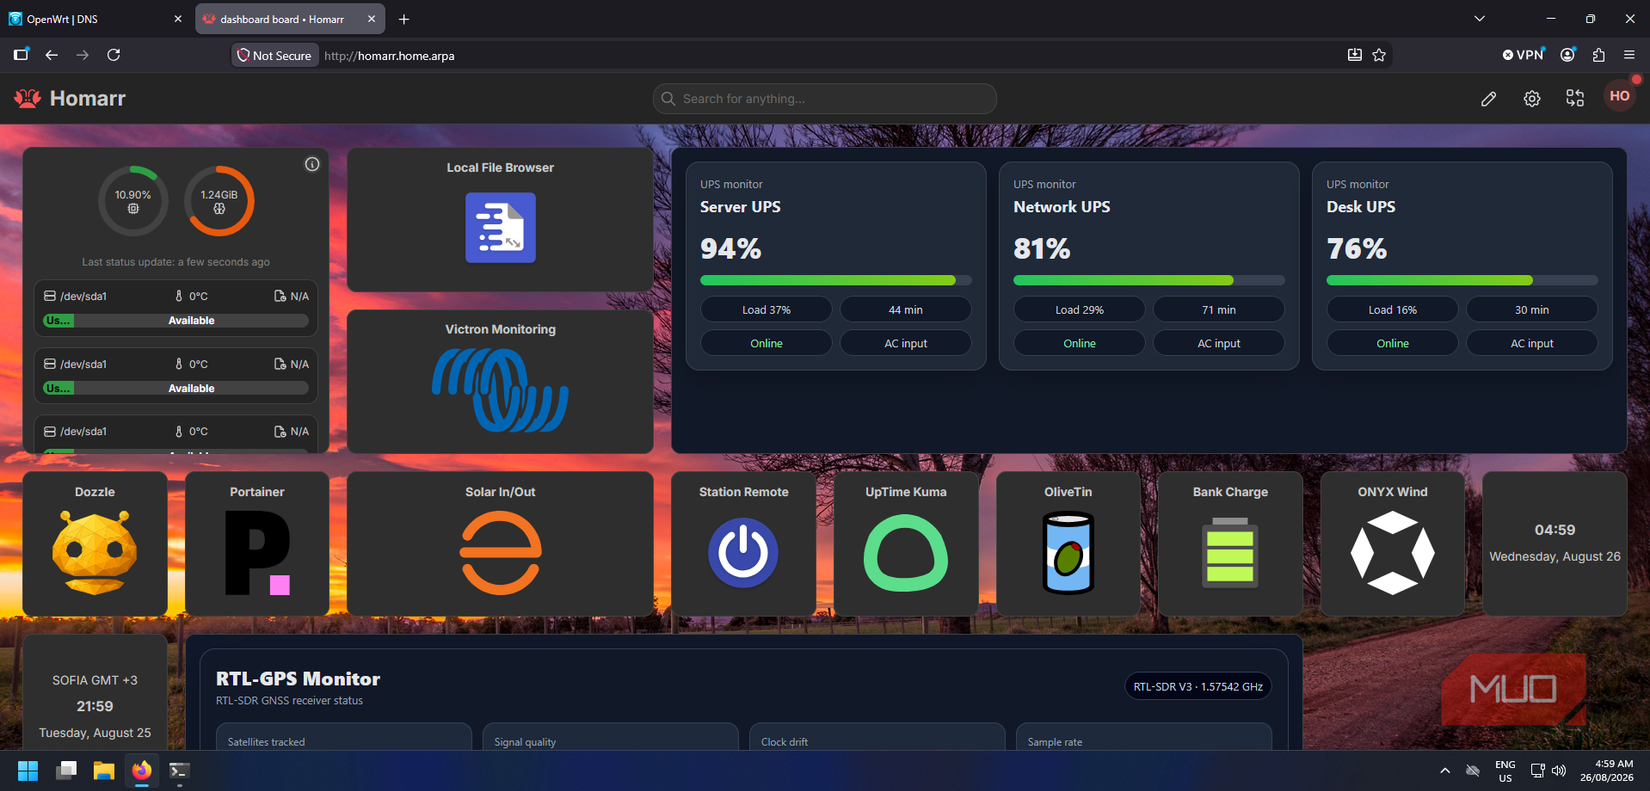Launch the Dozzle app tile icon

(95, 553)
